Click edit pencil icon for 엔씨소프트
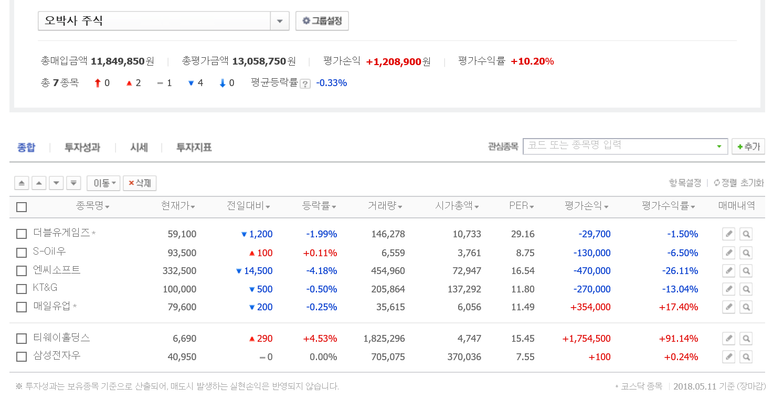773x399 pixels. tap(729, 271)
